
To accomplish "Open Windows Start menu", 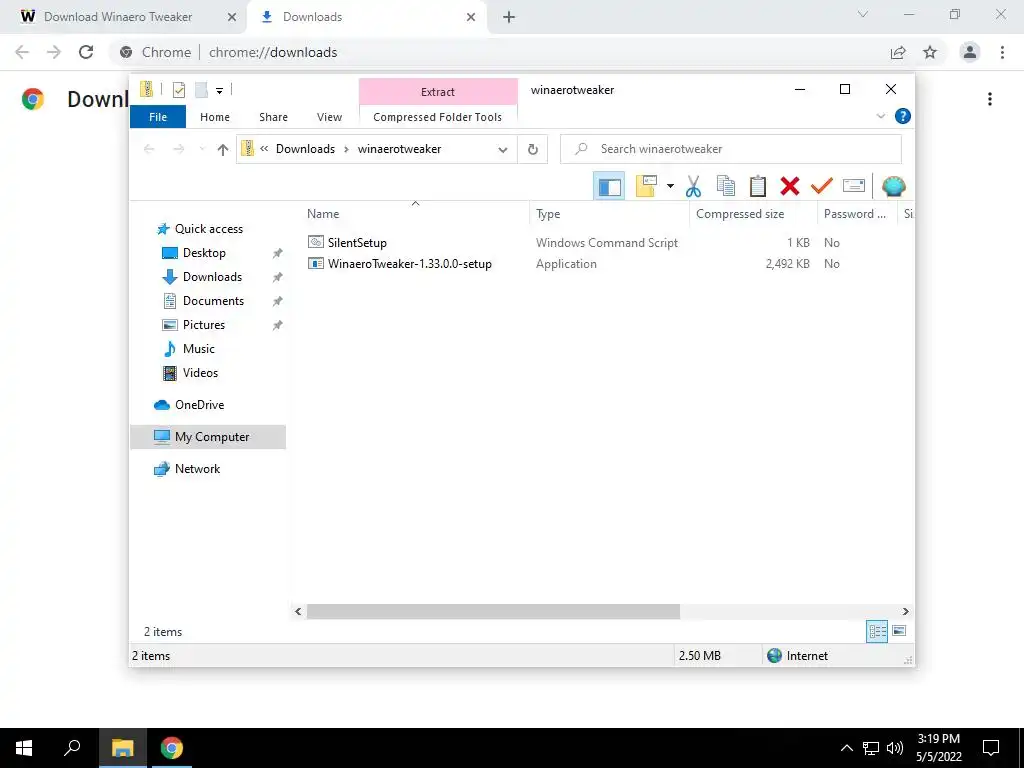I will [x=24, y=748].
